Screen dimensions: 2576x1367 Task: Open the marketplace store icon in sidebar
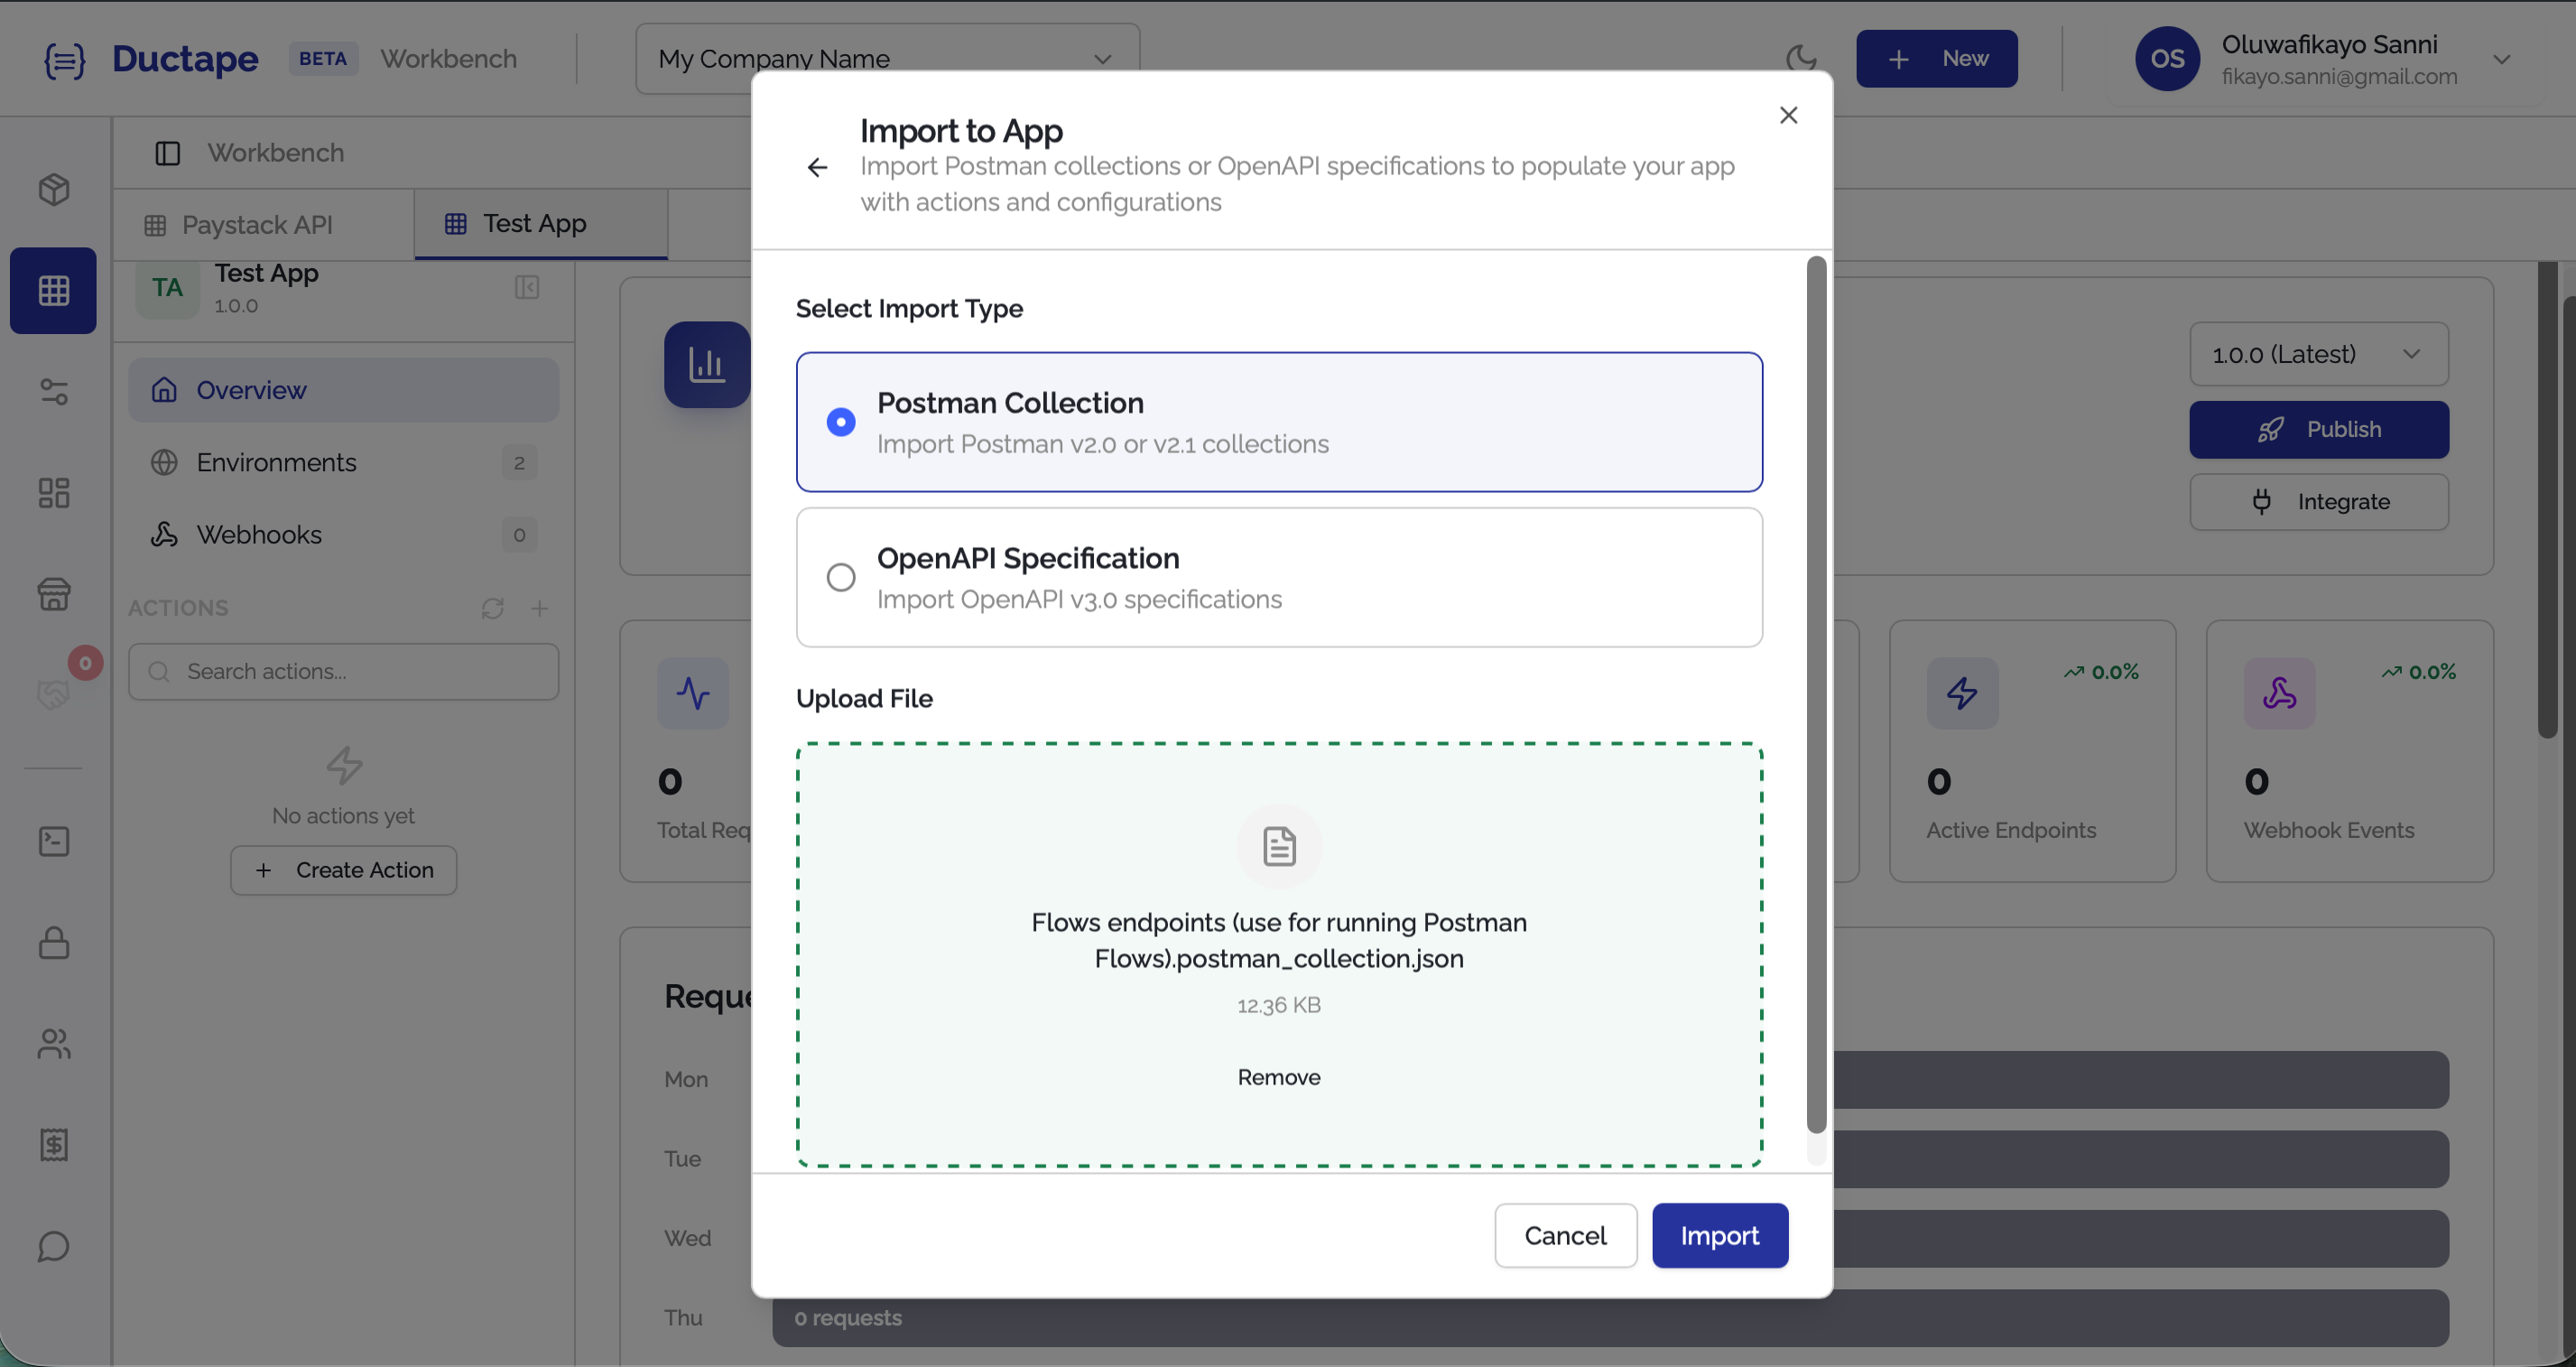pos(52,594)
